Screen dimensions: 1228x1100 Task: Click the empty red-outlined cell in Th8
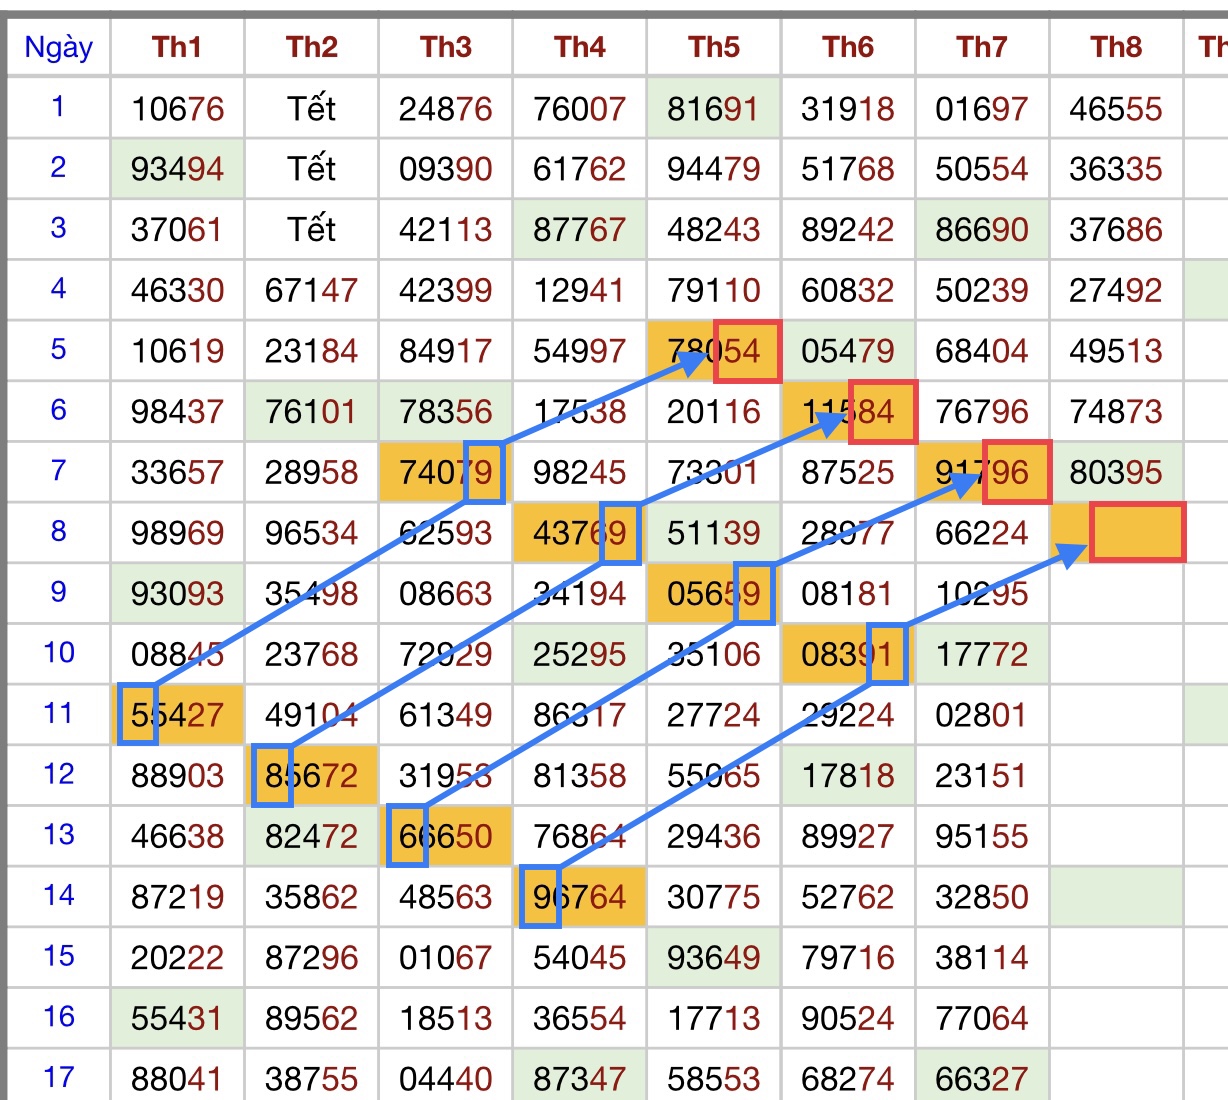click(x=1137, y=532)
